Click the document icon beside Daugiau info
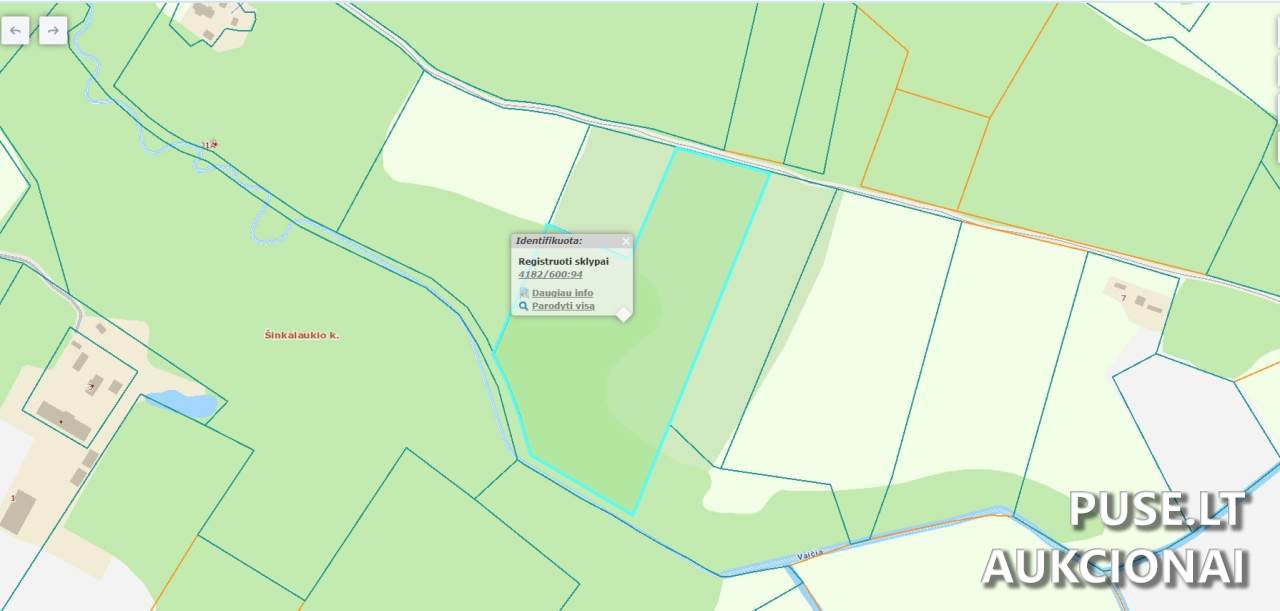The height and width of the screenshot is (611, 1280). pyautogui.click(x=523, y=293)
